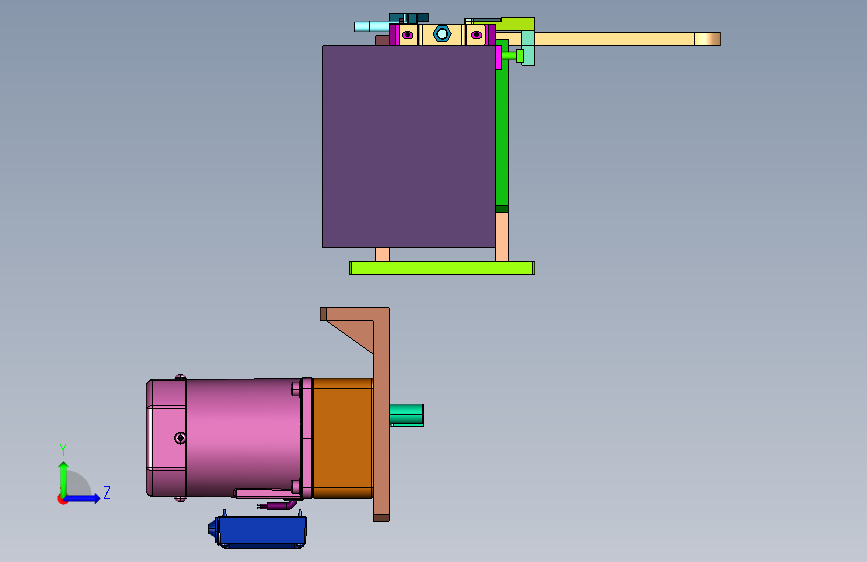Viewport: 867px width, 562px height.
Task: Click the green Y axis of the triad
Action: click(63, 478)
